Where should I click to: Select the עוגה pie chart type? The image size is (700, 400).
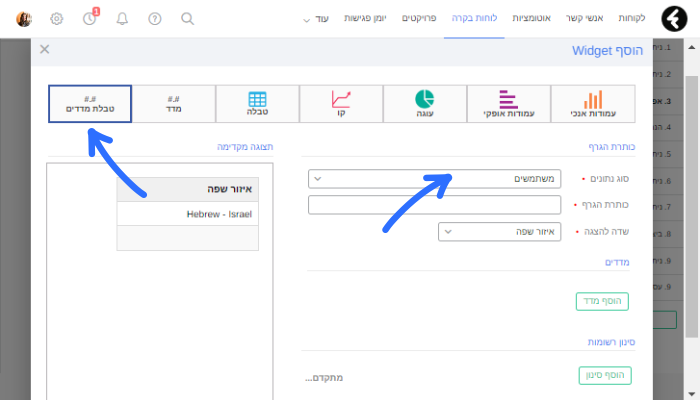425,104
